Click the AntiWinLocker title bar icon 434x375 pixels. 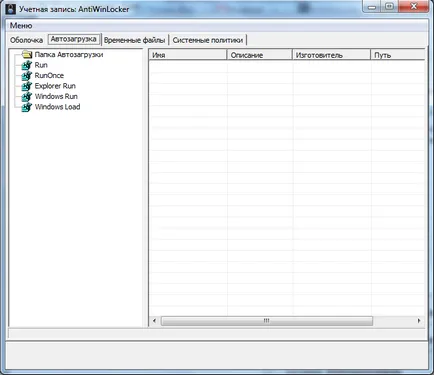[11, 9]
